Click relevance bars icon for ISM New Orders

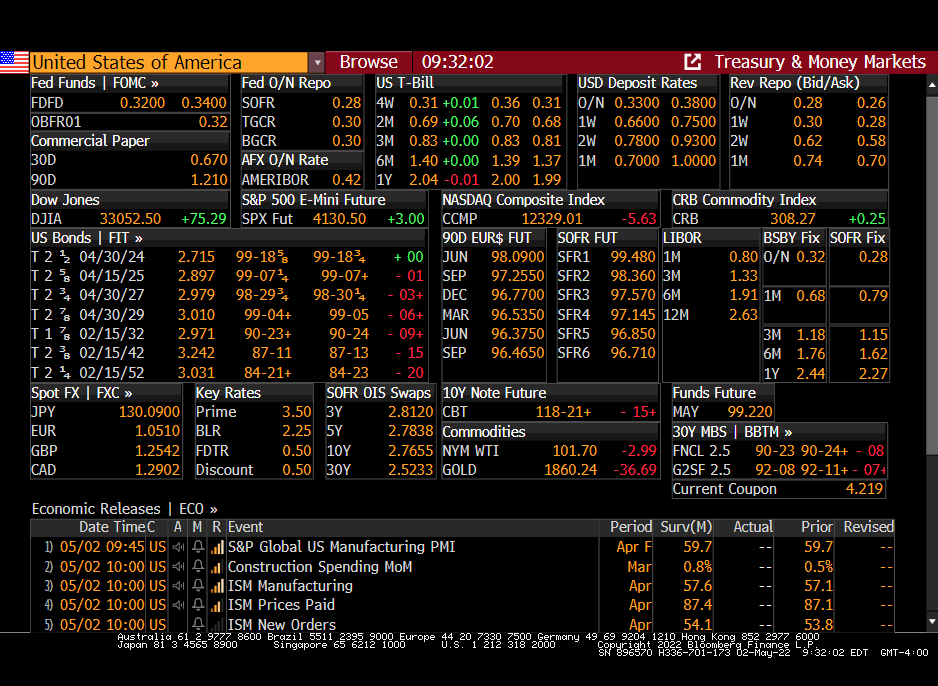pyautogui.click(x=217, y=624)
